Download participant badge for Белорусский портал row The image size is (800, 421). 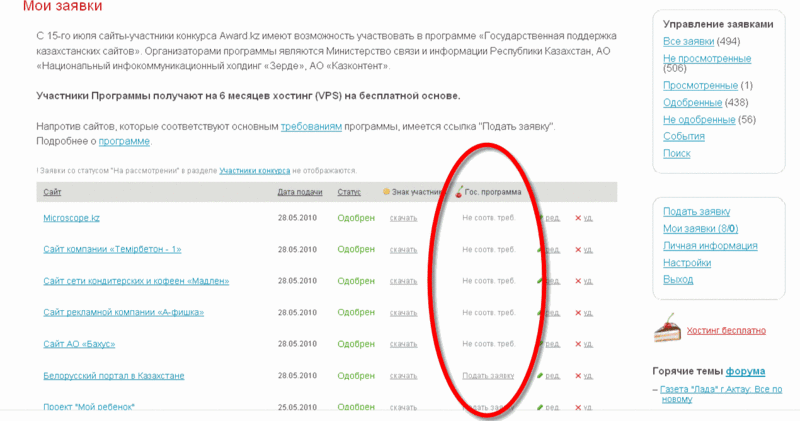(404, 376)
